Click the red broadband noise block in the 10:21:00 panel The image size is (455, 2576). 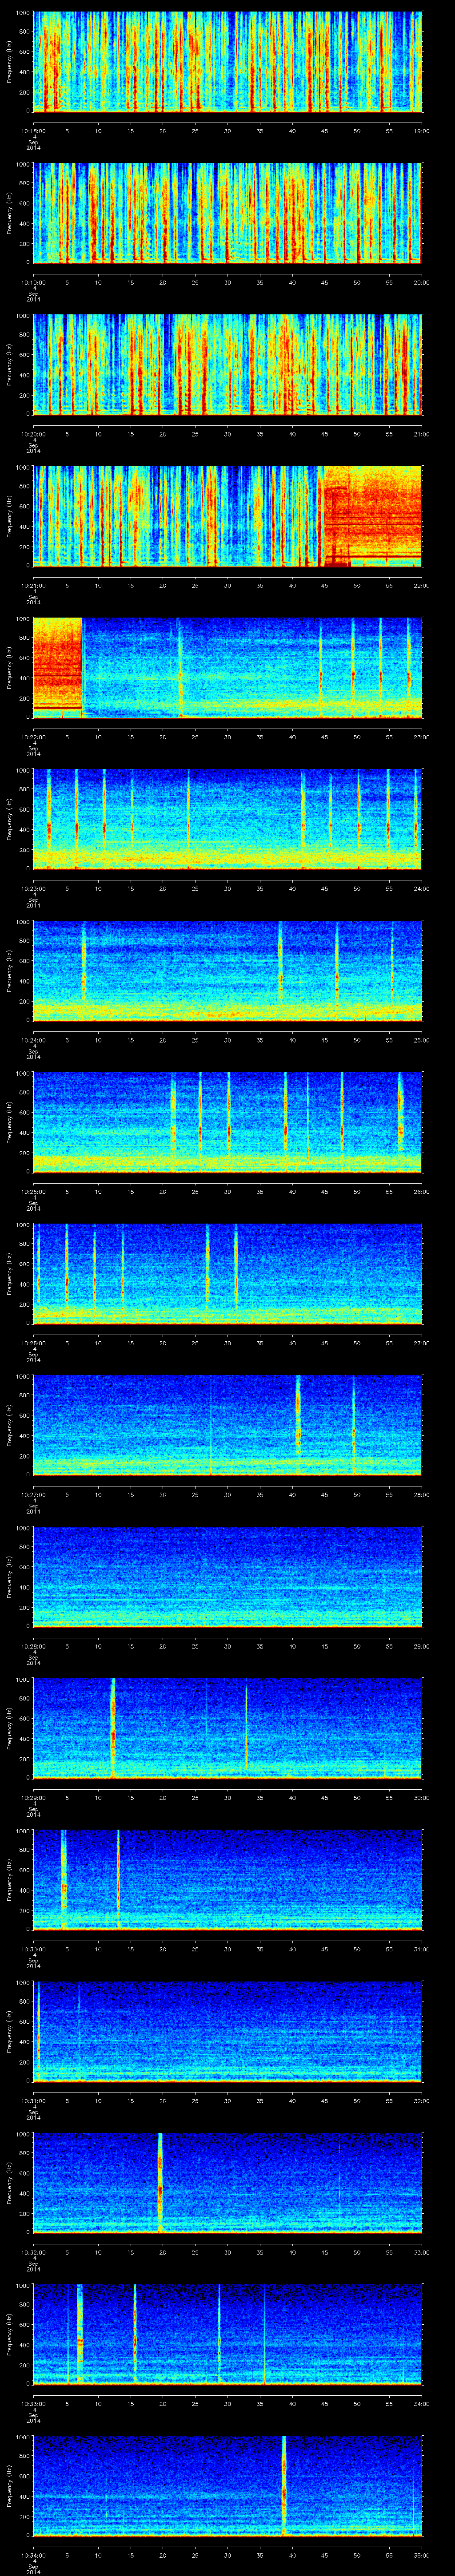click(x=371, y=516)
